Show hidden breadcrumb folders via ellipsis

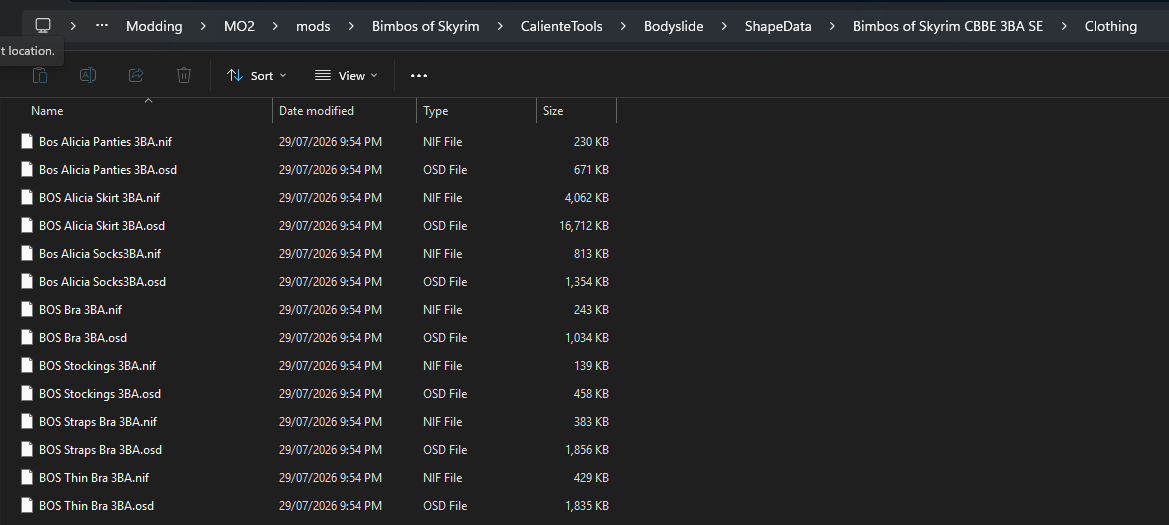pyautogui.click(x=102, y=25)
